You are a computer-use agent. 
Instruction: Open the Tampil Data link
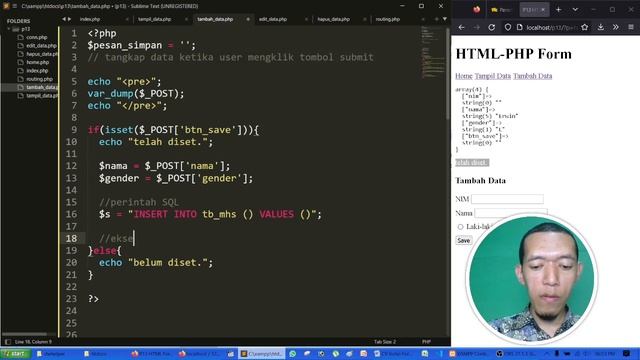(x=493, y=76)
